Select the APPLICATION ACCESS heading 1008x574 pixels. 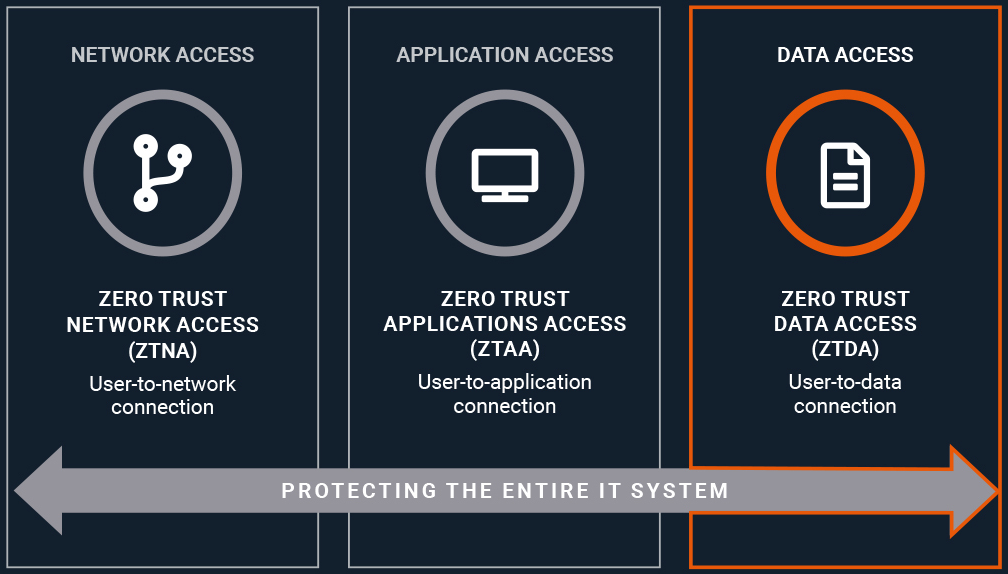click(504, 55)
